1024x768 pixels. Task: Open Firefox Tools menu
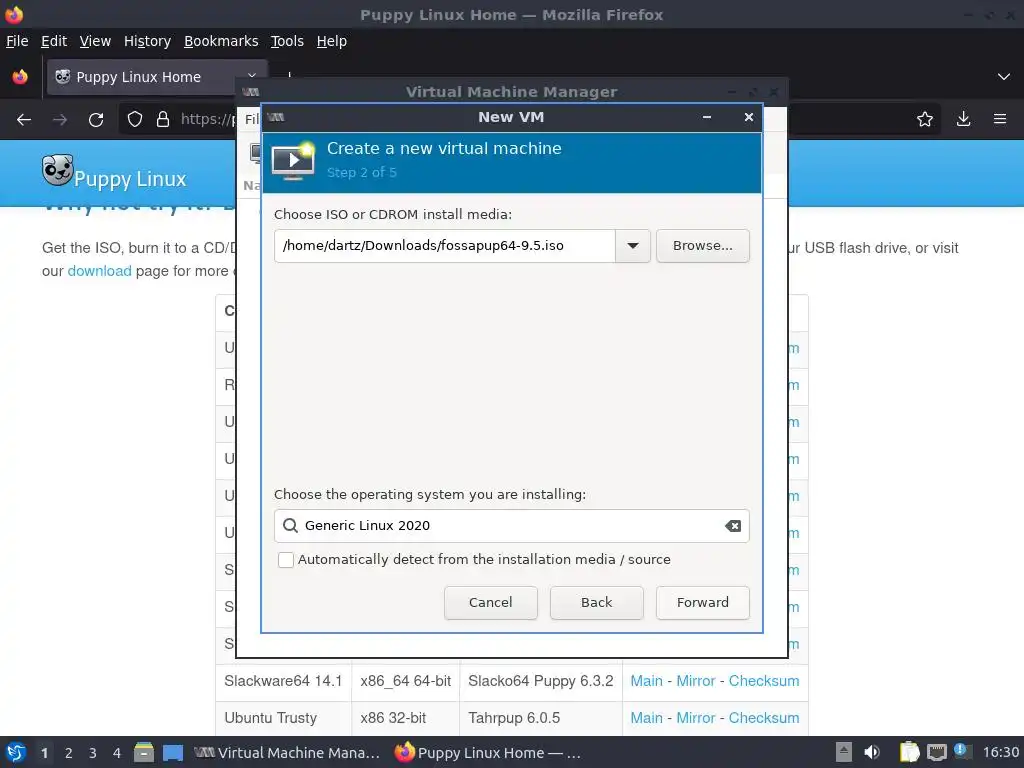(x=287, y=41)
